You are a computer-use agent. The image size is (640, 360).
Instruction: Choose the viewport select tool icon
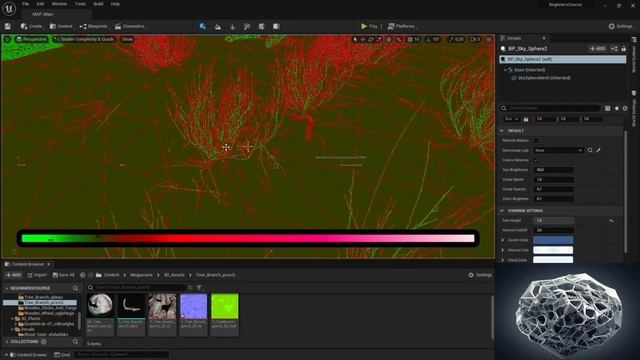point(355,39)
